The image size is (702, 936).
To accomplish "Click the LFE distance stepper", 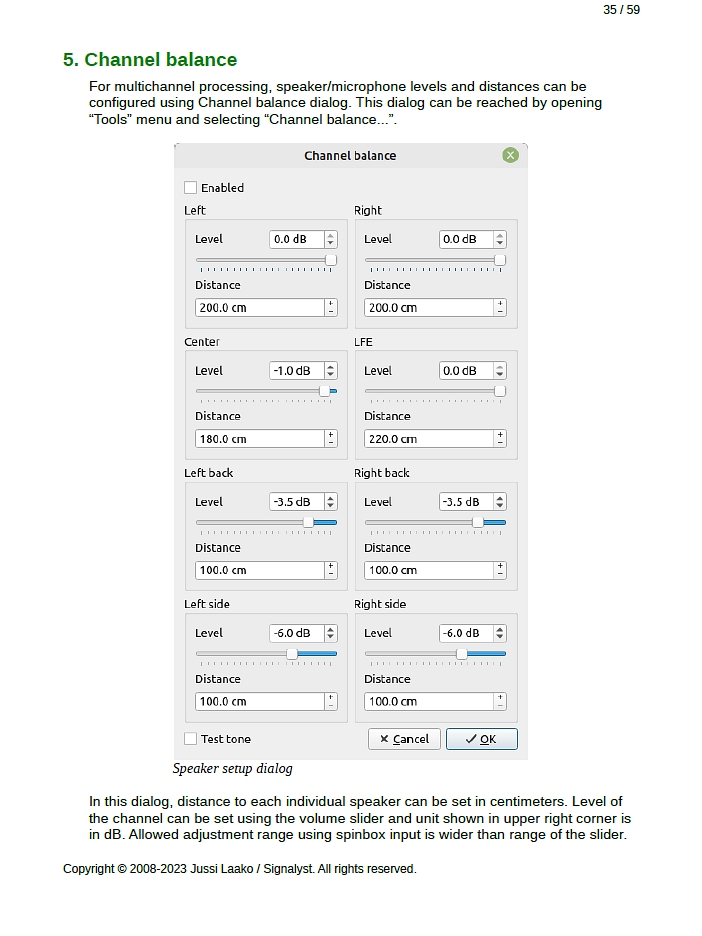I will [500, 439].
